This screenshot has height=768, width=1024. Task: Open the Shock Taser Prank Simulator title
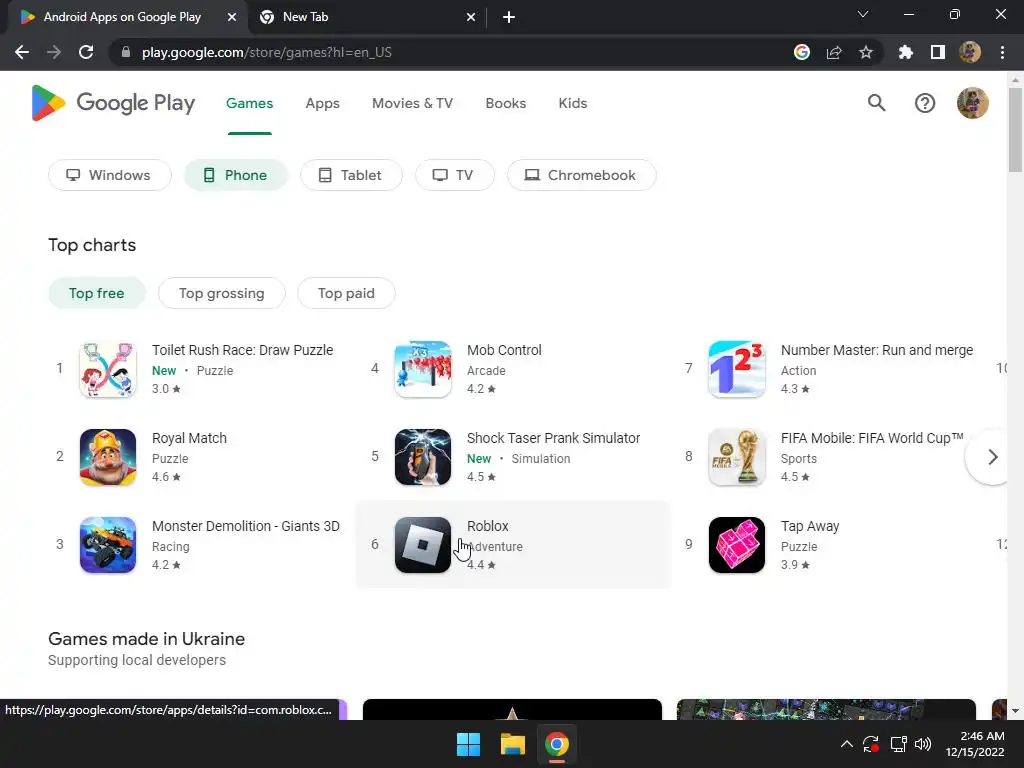pyautogui.click(x=553, y=438)
